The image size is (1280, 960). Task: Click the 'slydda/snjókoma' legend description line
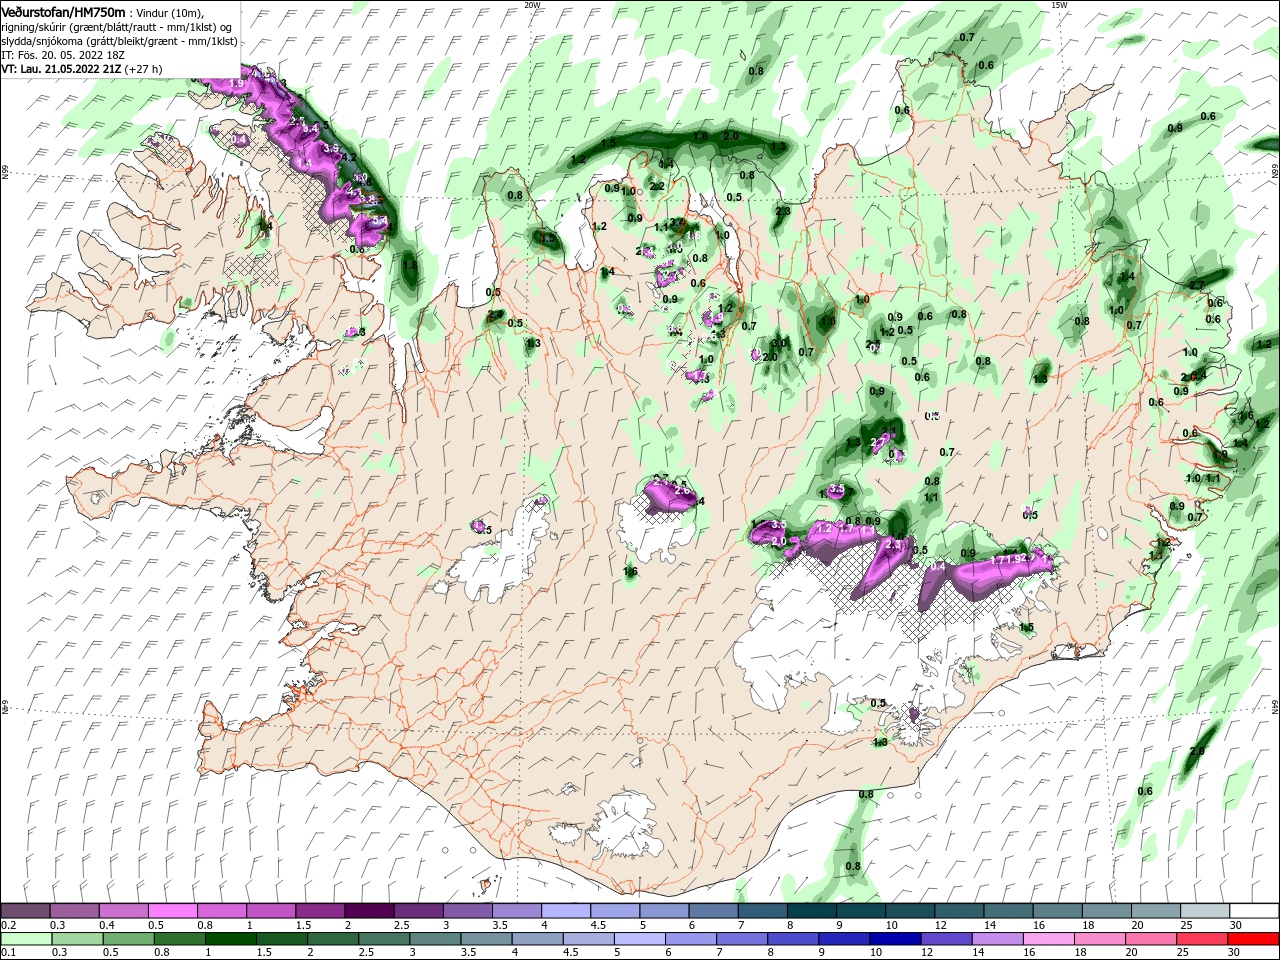pyautogui.click(x=119, y=41)
